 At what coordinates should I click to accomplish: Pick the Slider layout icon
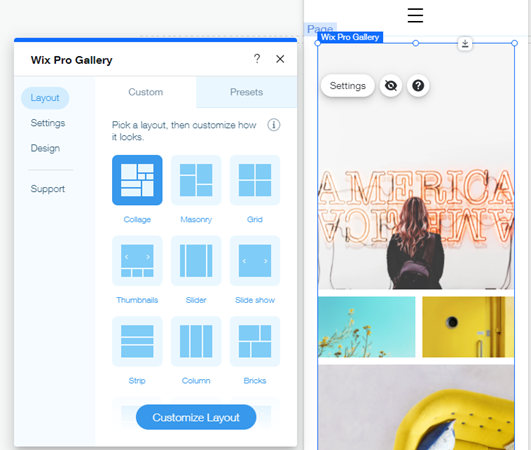pos(196,261)
